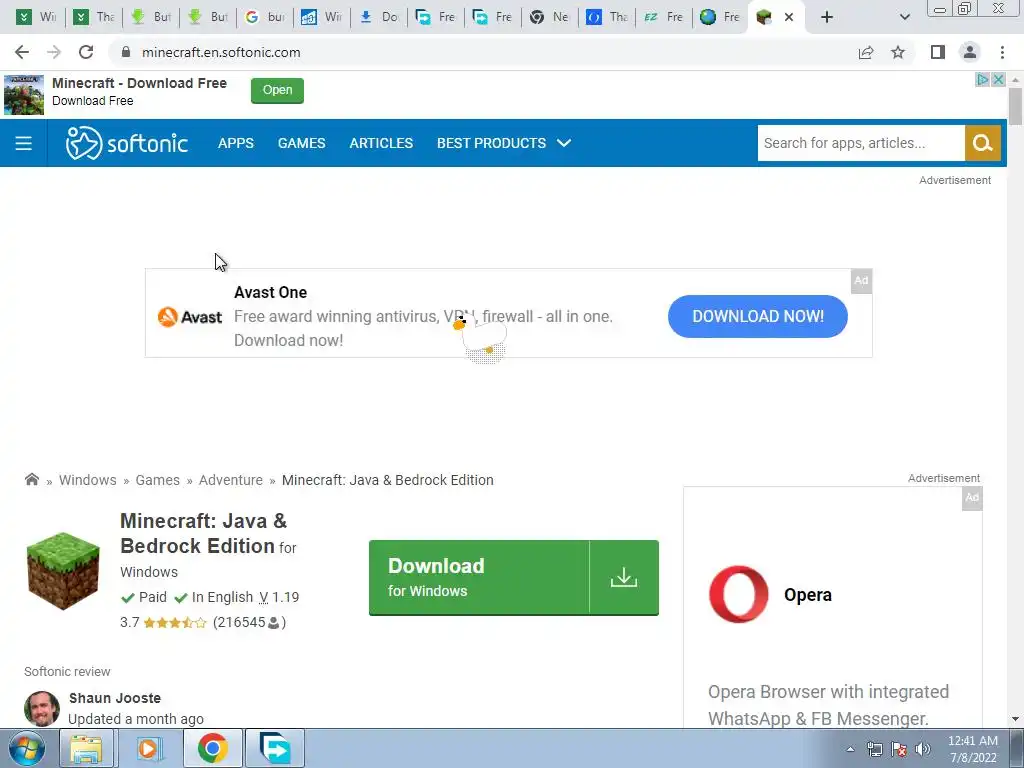This screenshot has height=768, width=1024.
Task: Open the Softonic hamburger menu
Action: (x=24, y=143)
